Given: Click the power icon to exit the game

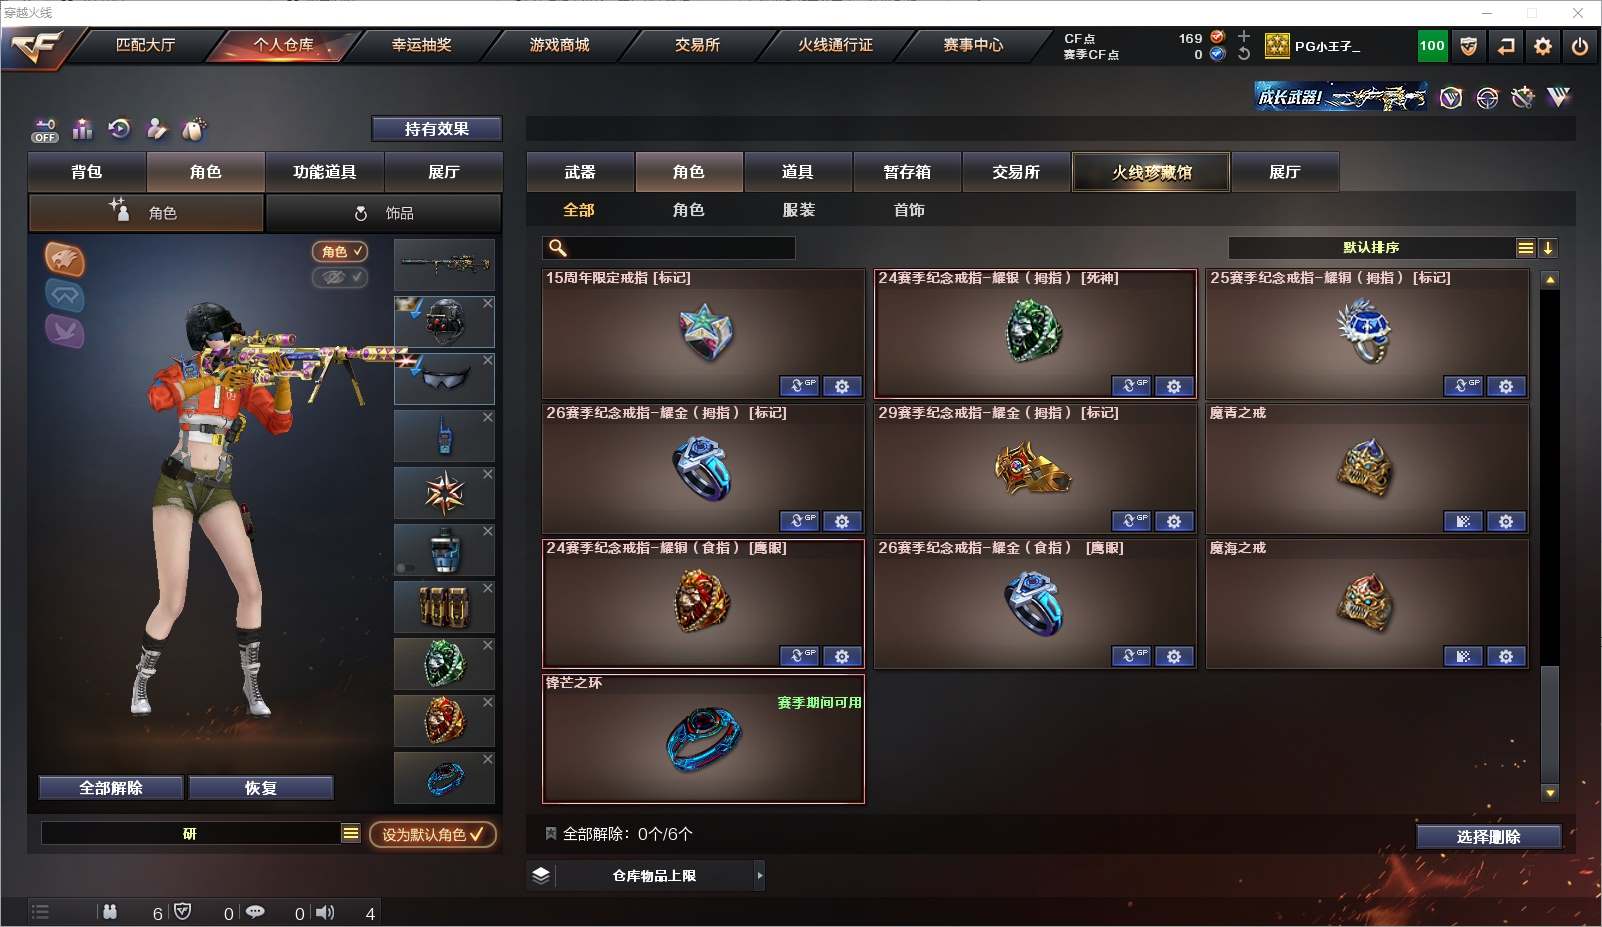Looking at the screenshot, I should (x=1580, y=46).
